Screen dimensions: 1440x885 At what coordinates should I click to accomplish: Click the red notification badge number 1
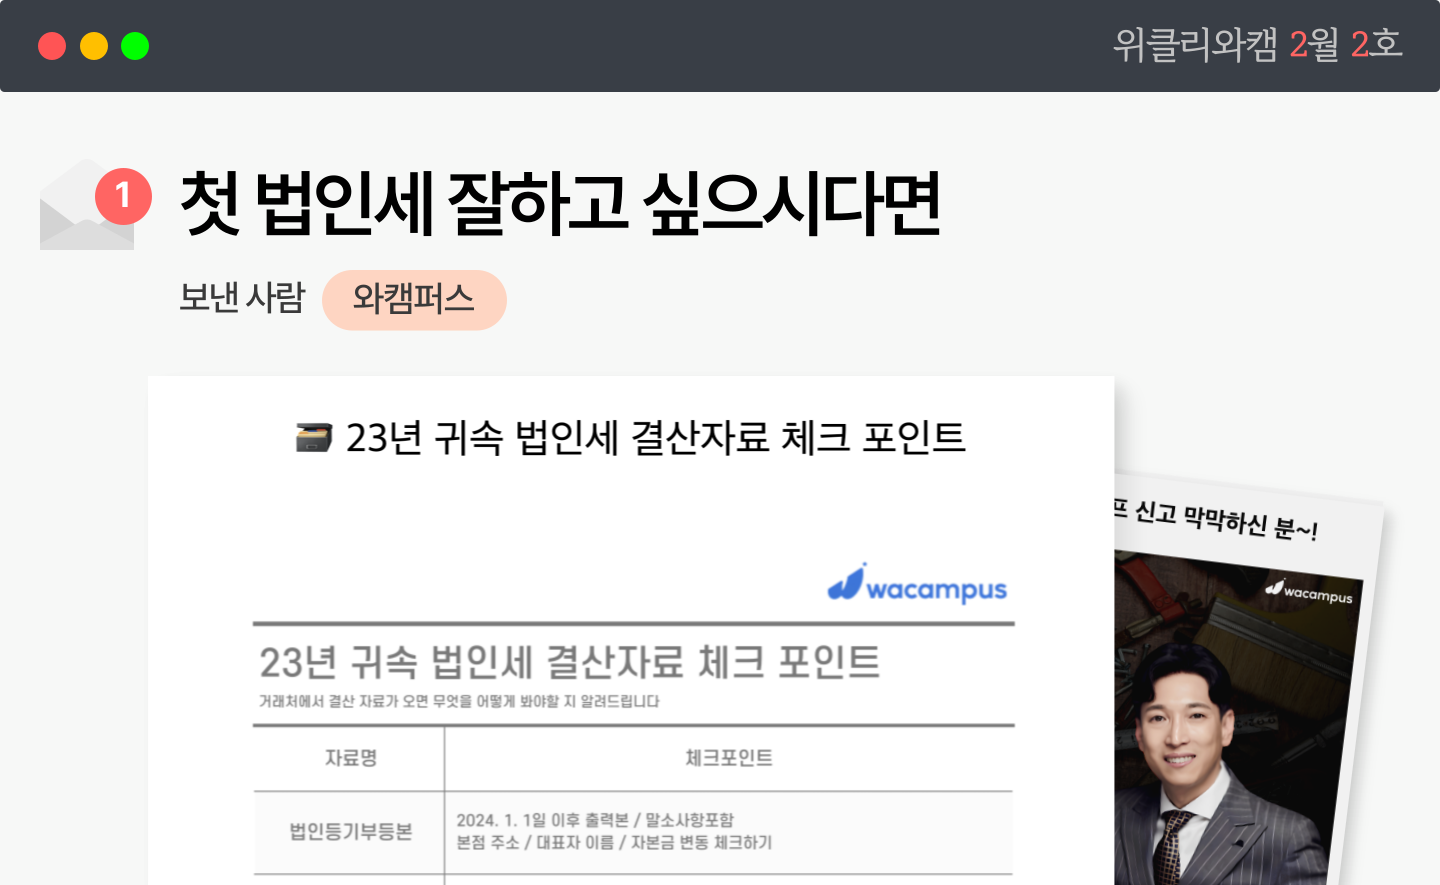click(123, 195)
